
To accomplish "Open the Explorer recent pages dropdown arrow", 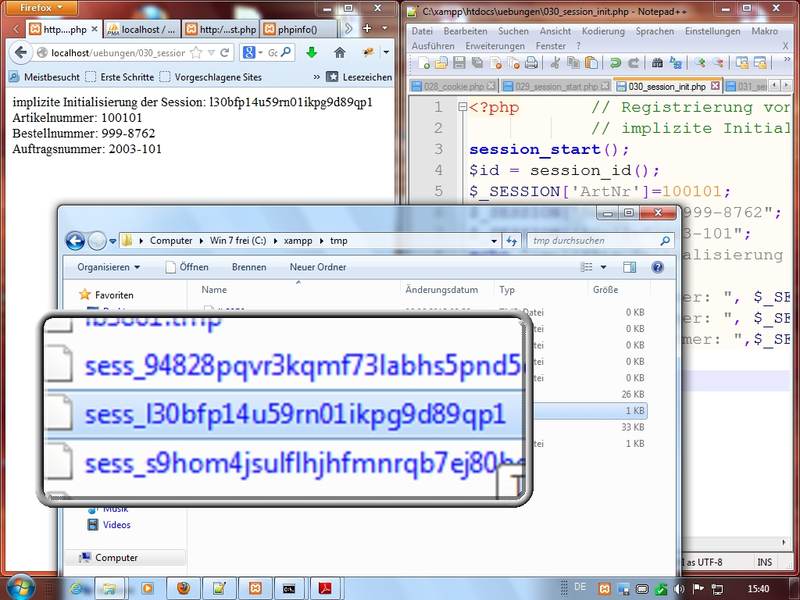I will [x=112, y=241].
